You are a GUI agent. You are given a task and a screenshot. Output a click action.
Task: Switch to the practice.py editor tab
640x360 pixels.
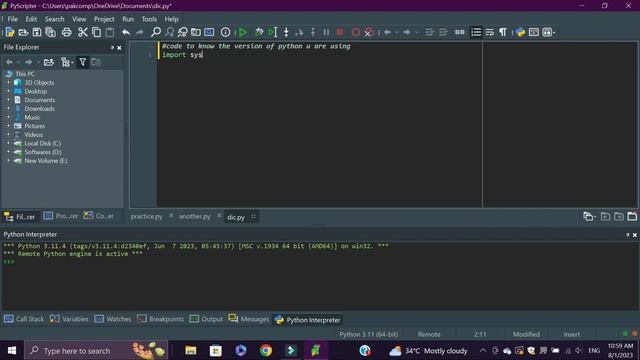point(147,217)
